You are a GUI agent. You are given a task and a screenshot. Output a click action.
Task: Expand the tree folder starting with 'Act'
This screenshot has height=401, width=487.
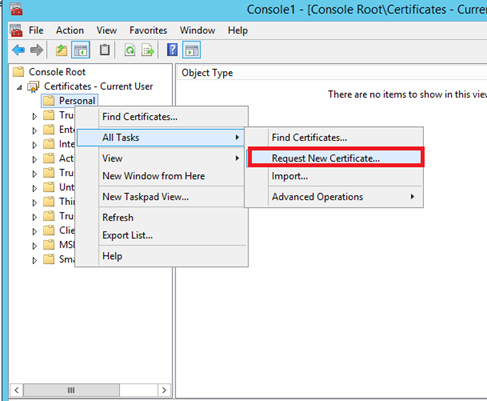[x=34, y=159]
